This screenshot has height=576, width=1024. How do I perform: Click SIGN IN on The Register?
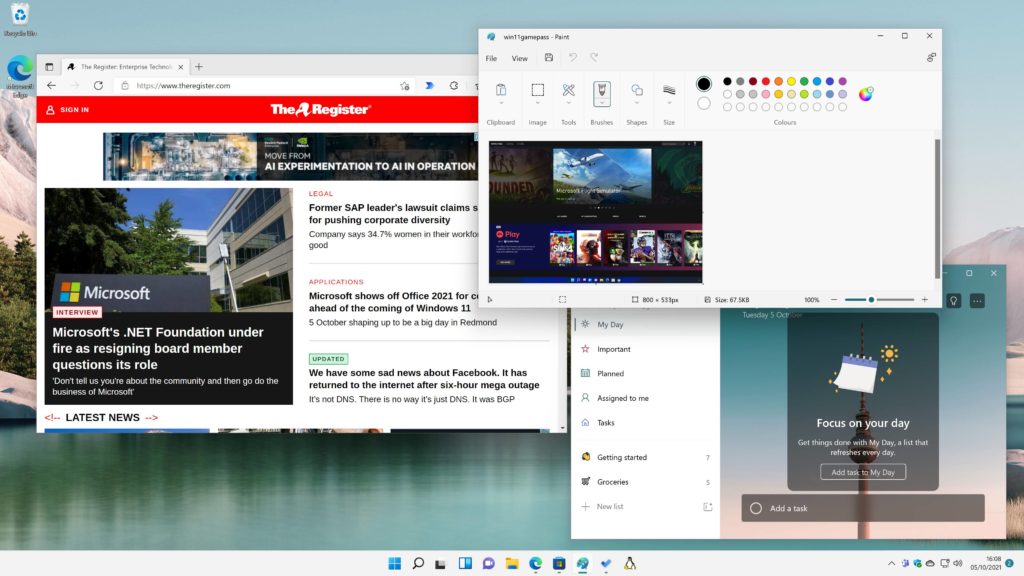[67, 110]
